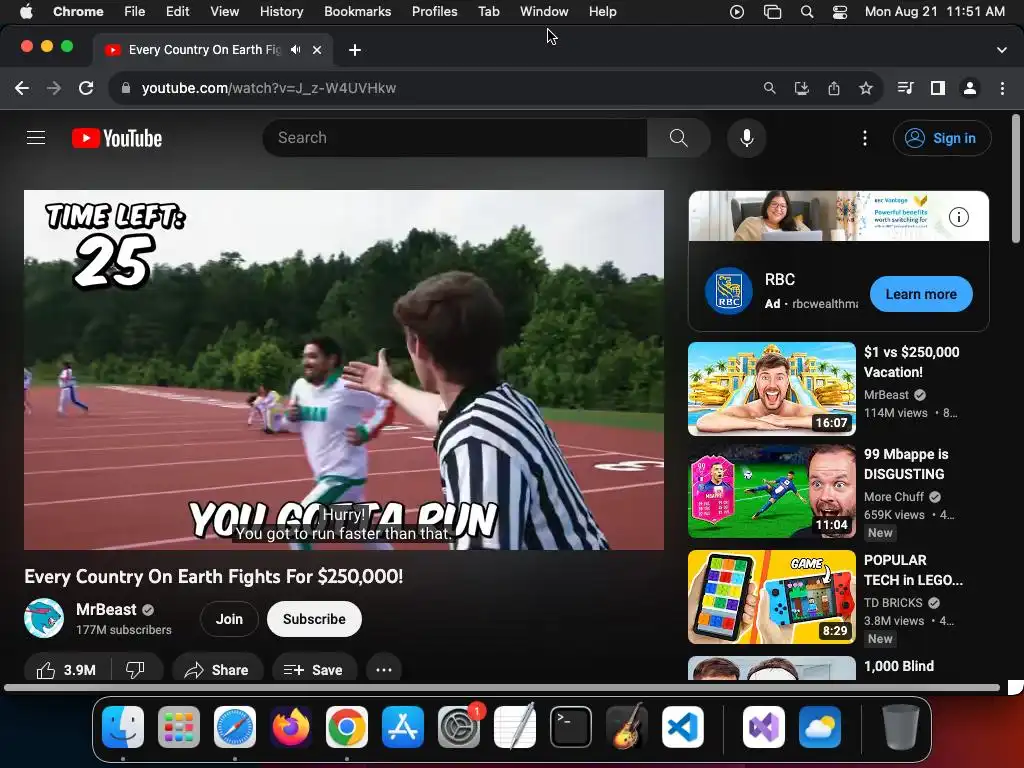Open Chrome three-dot menu
The image size is (1024, 768).
point(1002,88)
